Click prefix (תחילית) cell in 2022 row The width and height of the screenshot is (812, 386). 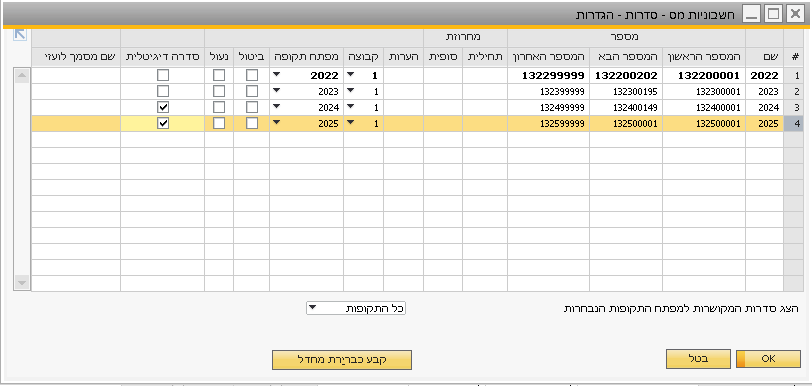(x=485, y=75)
